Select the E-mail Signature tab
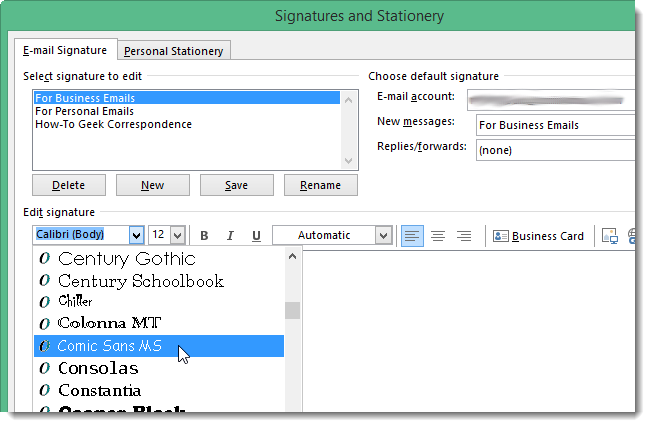This screenshot has width=650, height=427. [x=65, y=50]
